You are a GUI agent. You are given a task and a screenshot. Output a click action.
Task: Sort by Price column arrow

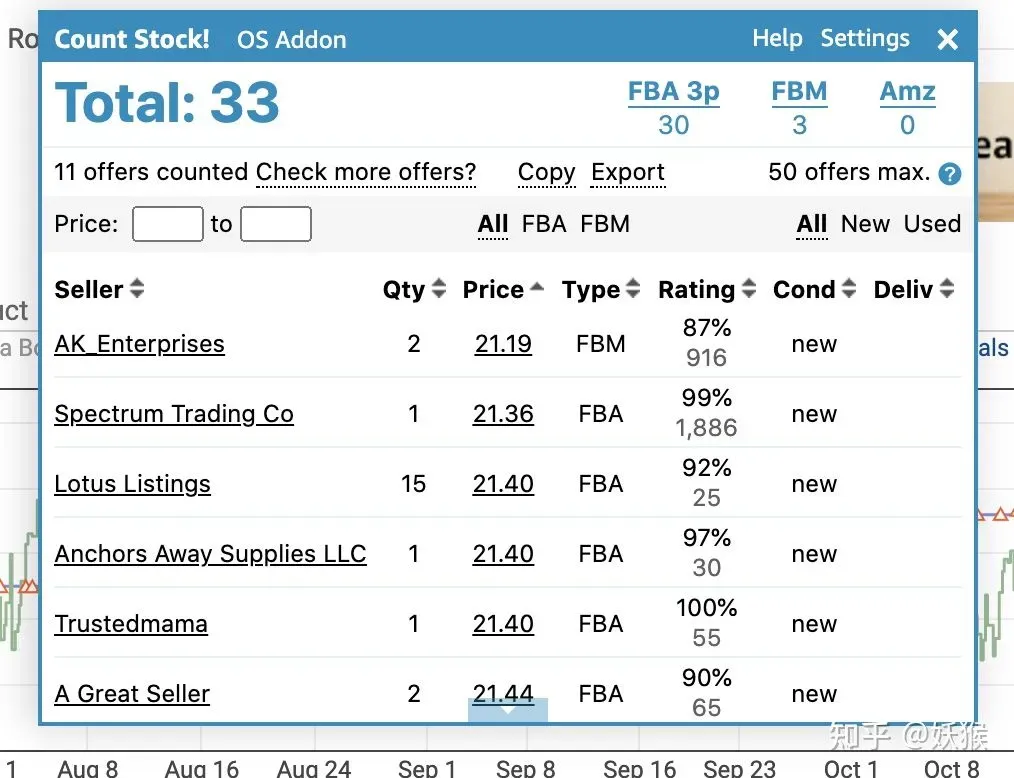click(x=537, y=286)
